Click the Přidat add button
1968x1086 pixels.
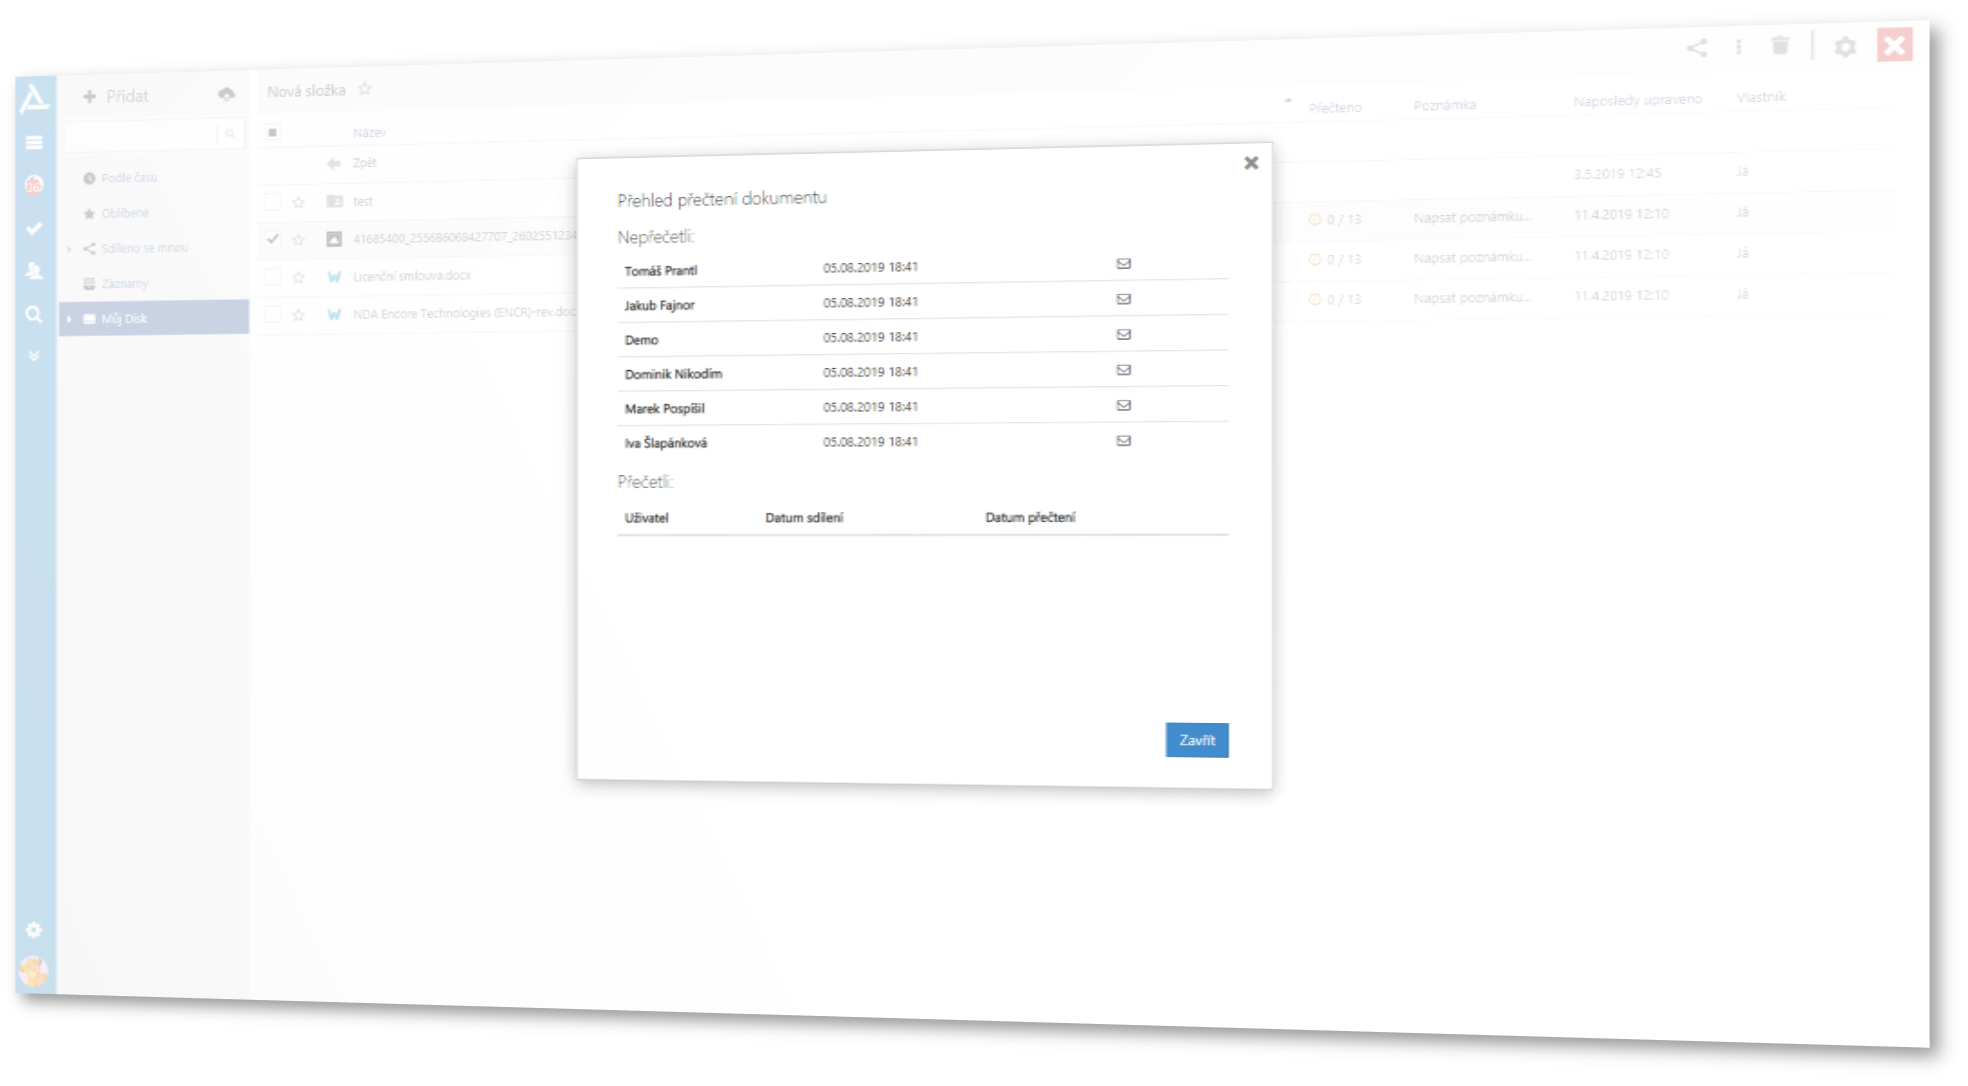[x=116, y=96]
